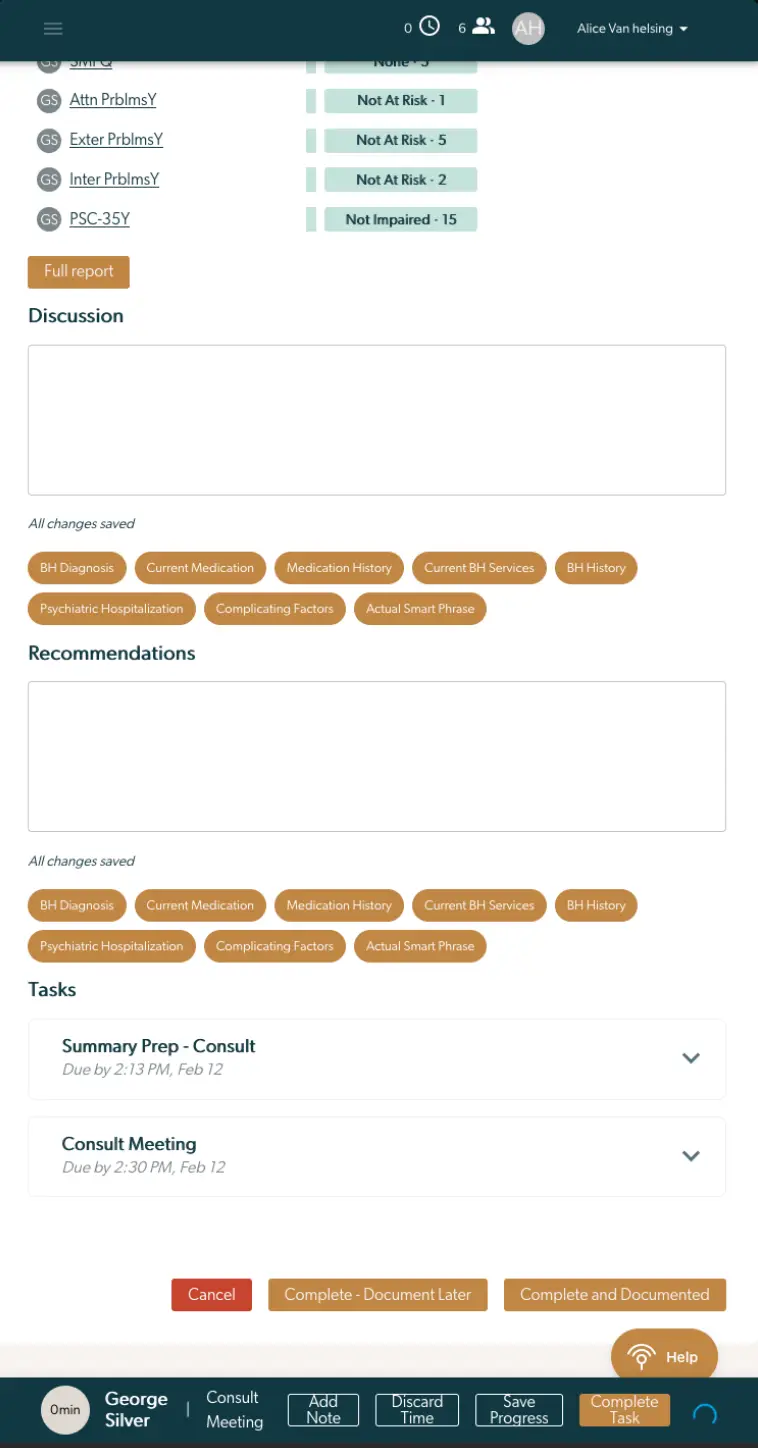Click the GS avatar beside PSC-35Y
Viewport: 758px width, 1448px height.
pos(49,219)
